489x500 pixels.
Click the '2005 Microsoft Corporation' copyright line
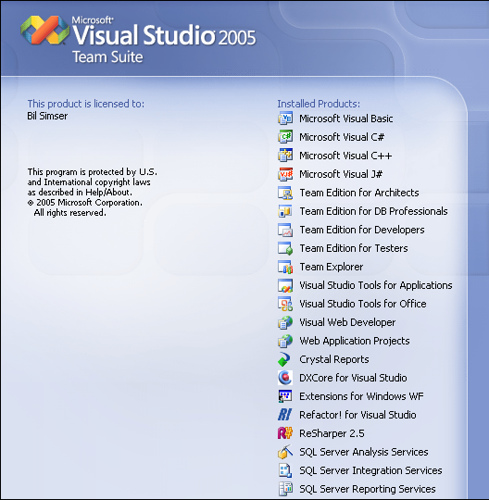(x=85, y=203)
